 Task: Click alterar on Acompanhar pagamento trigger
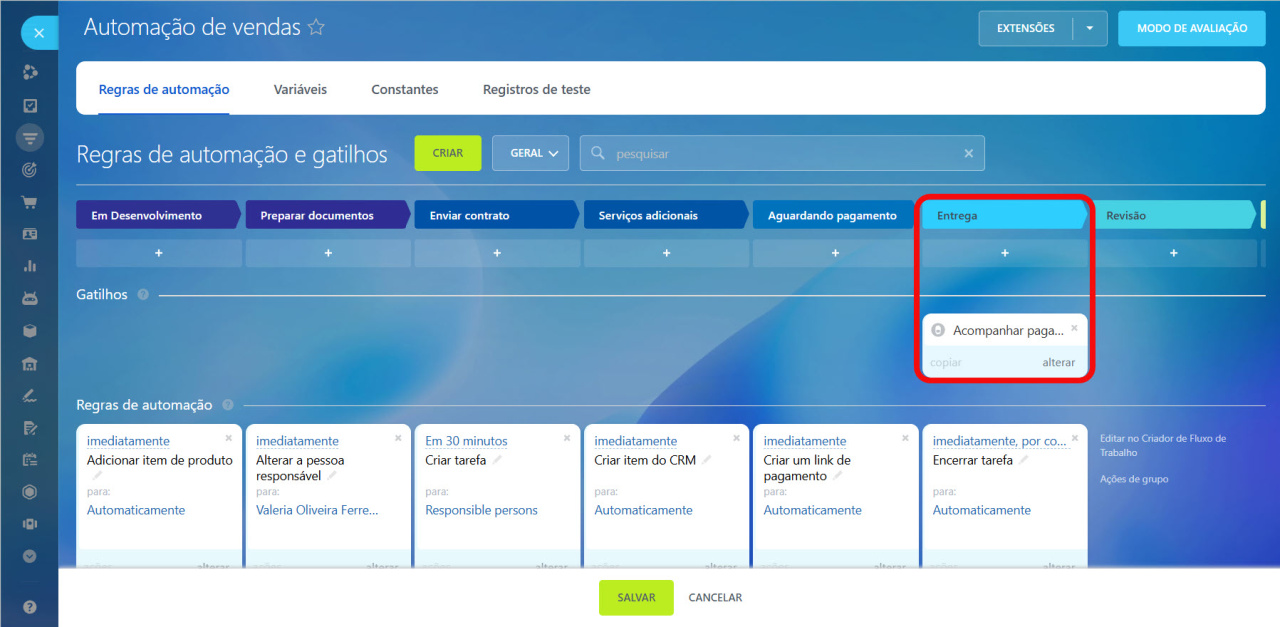[1058, 363]
